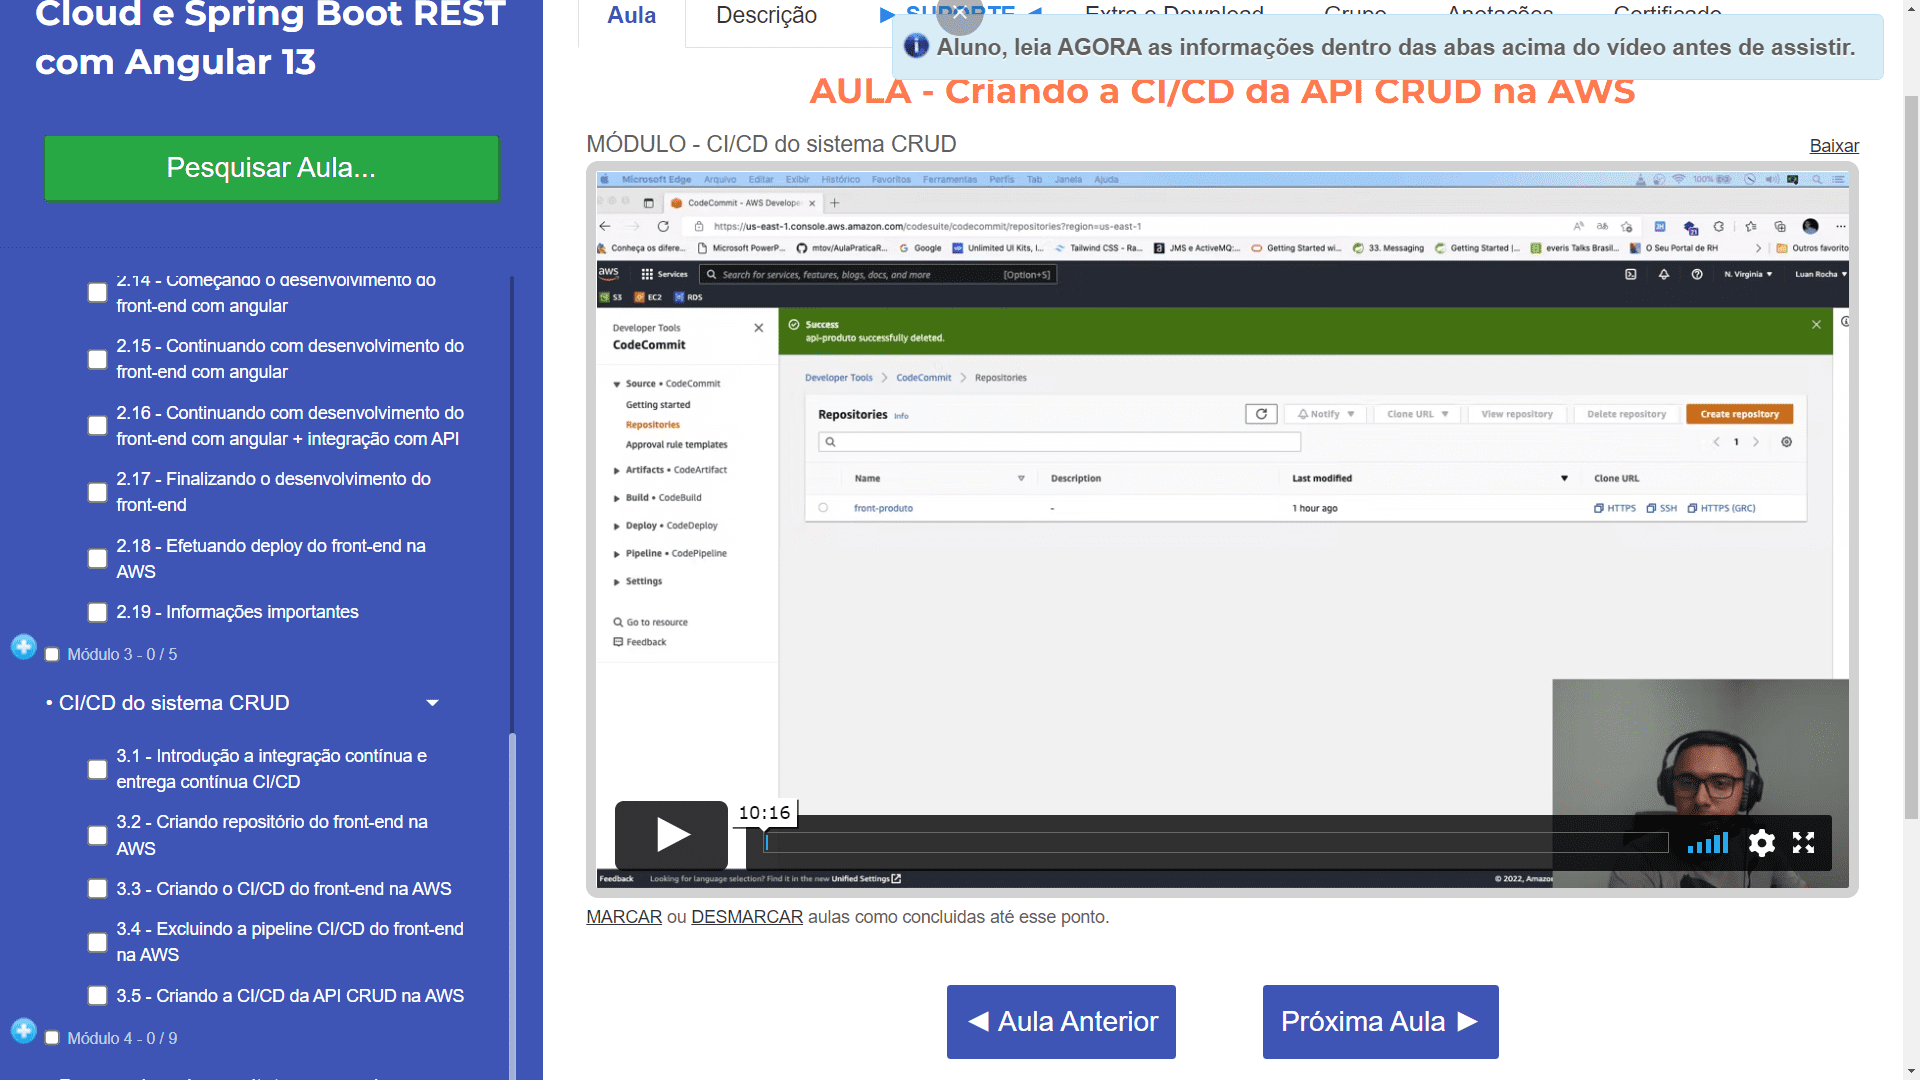1920x1080 pixels.
Task: Open lesson 2.16 - integração com API
Action: 290,426
